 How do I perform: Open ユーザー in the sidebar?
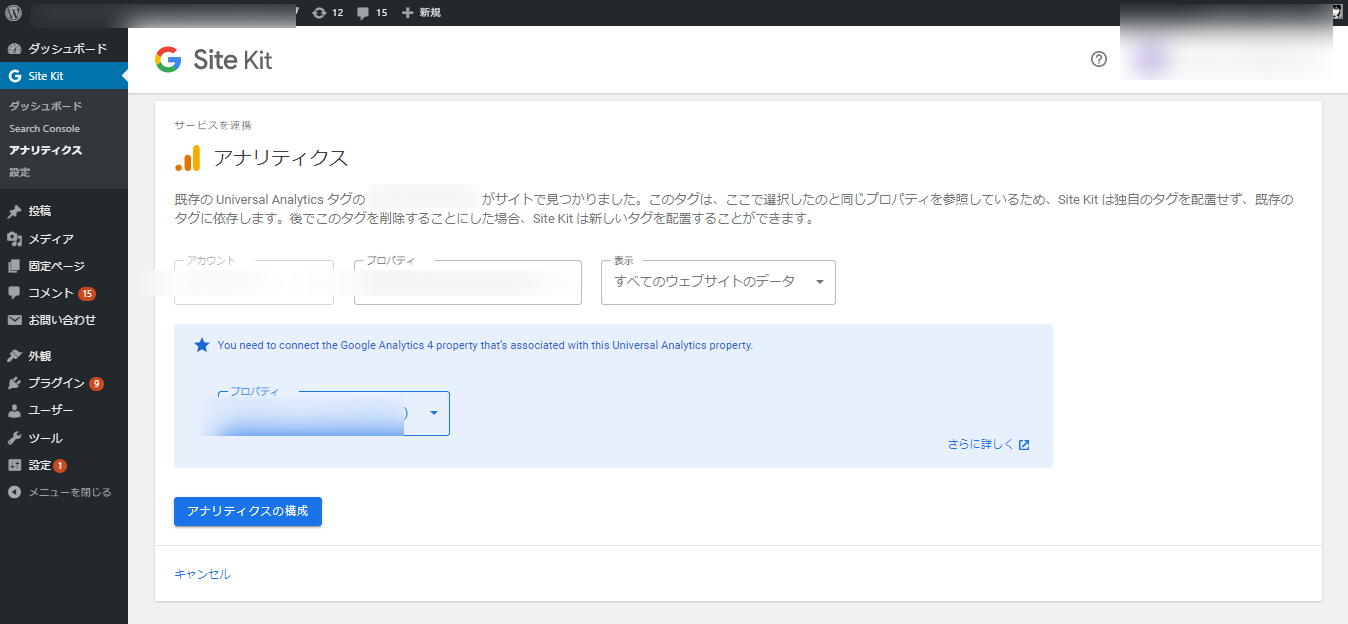64,410
